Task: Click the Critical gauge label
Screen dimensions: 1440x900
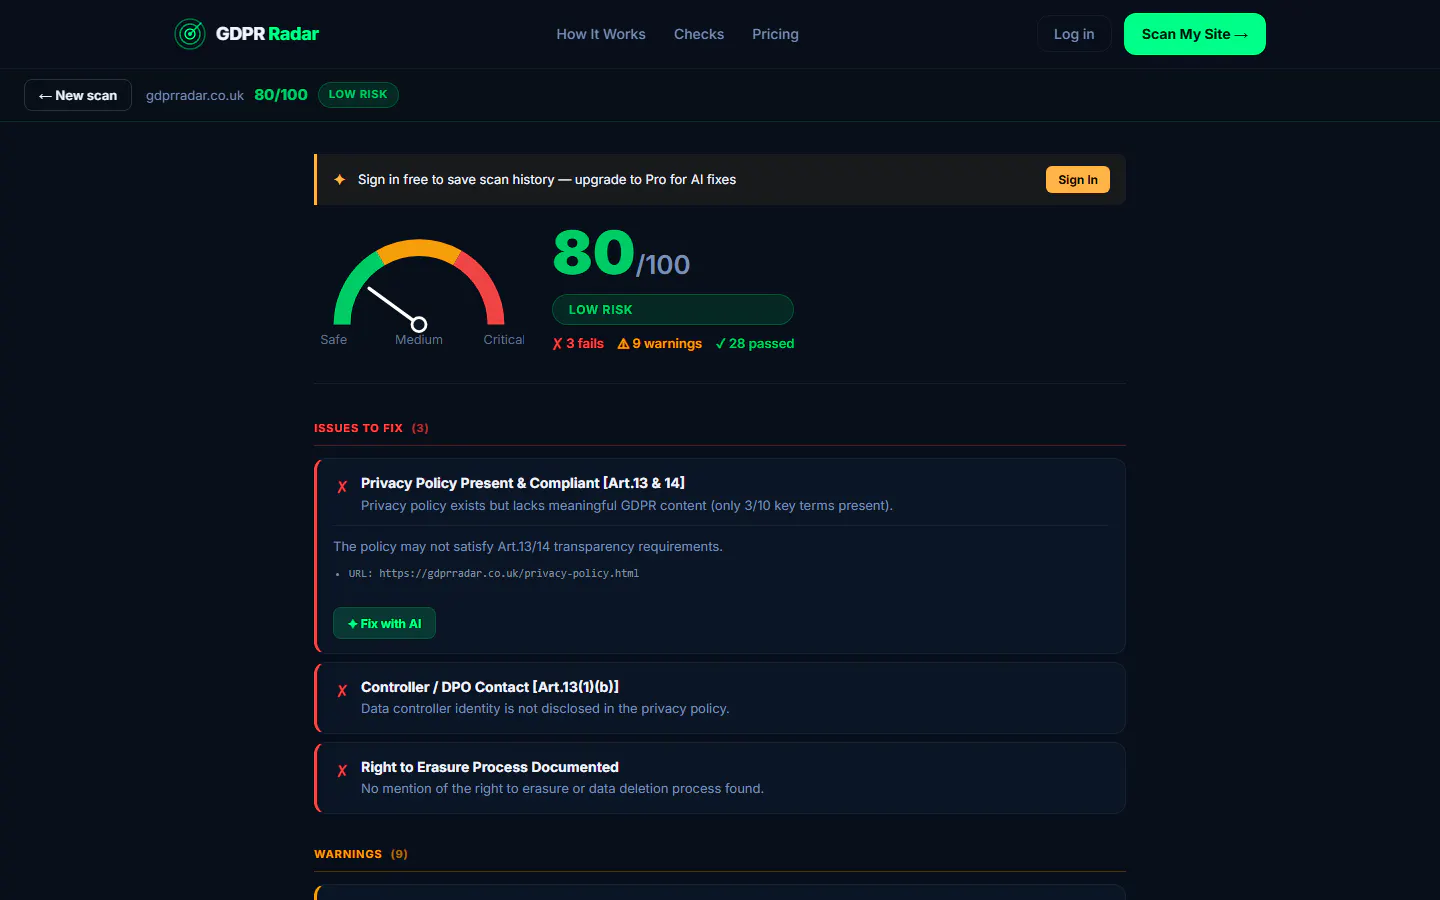Action: coord(504,340)
